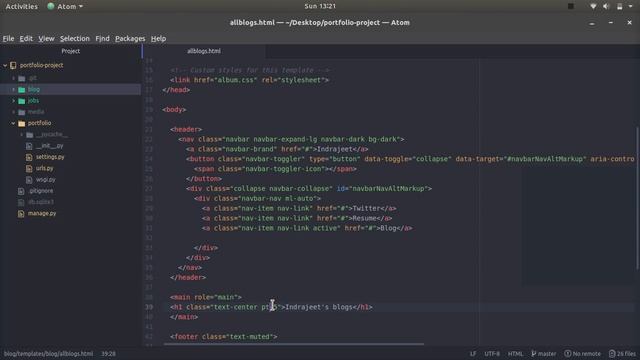Click the HTML grammar selector
Image resolution: width=640 pixels, height=360 pixels.
[x=515, y=353]
